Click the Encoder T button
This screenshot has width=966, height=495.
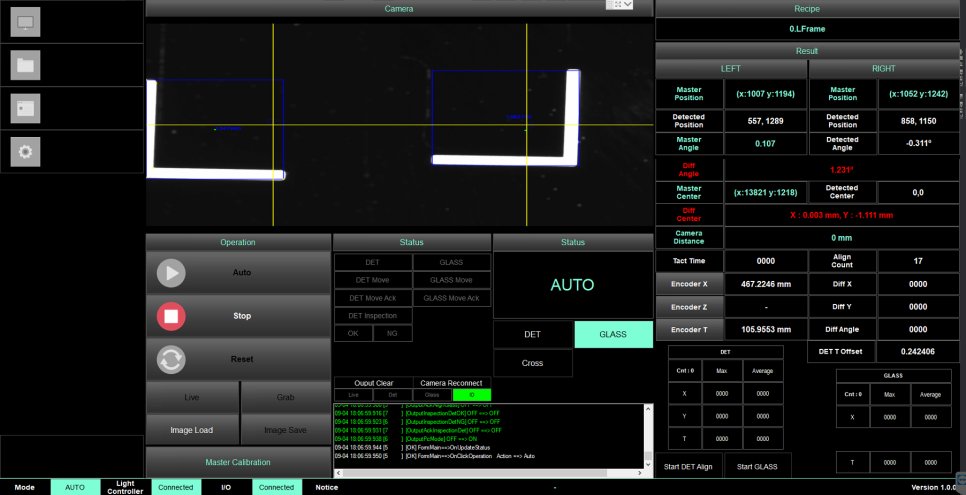[x=689, y=330]
